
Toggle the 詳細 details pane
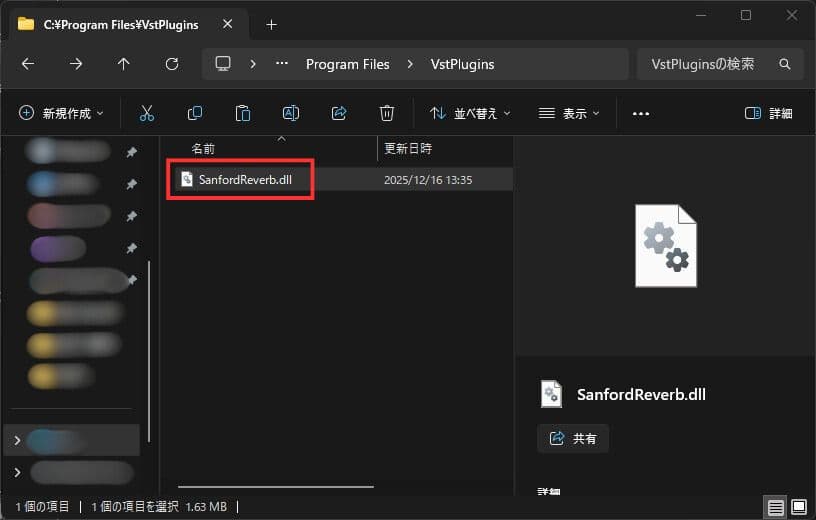click(769, 113)
